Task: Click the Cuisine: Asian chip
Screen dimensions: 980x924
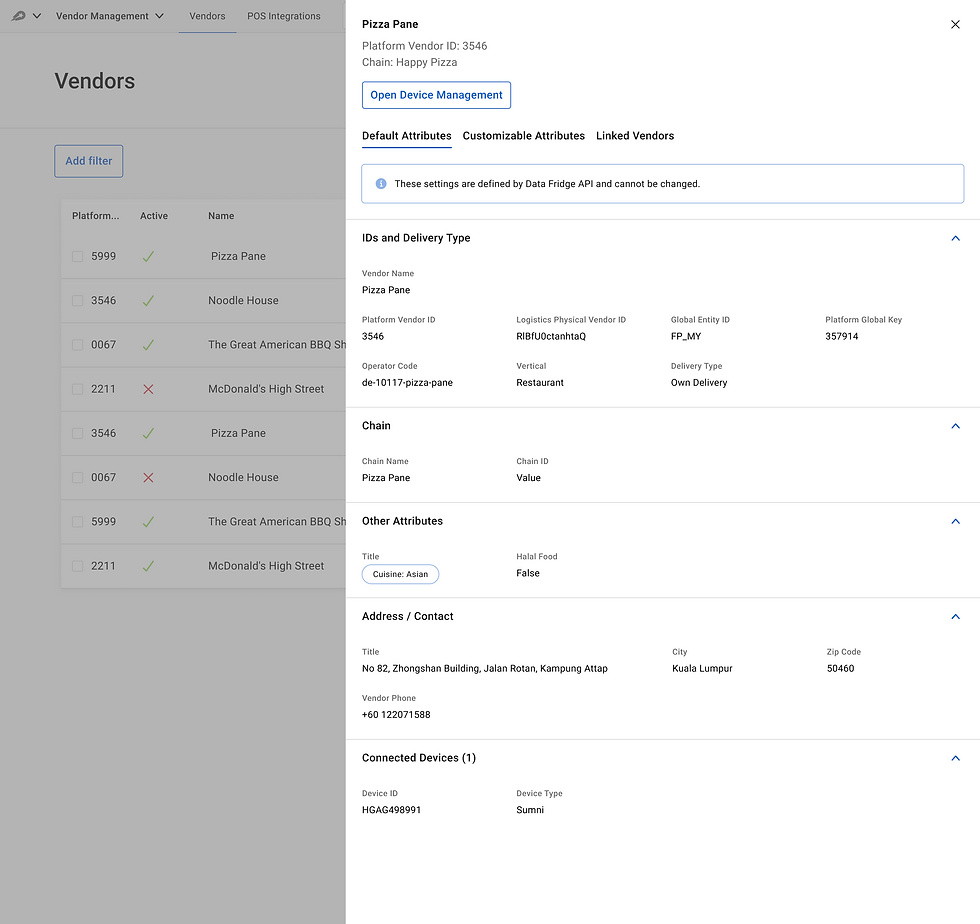Action: pyautogui.click(x=400, y=574)
